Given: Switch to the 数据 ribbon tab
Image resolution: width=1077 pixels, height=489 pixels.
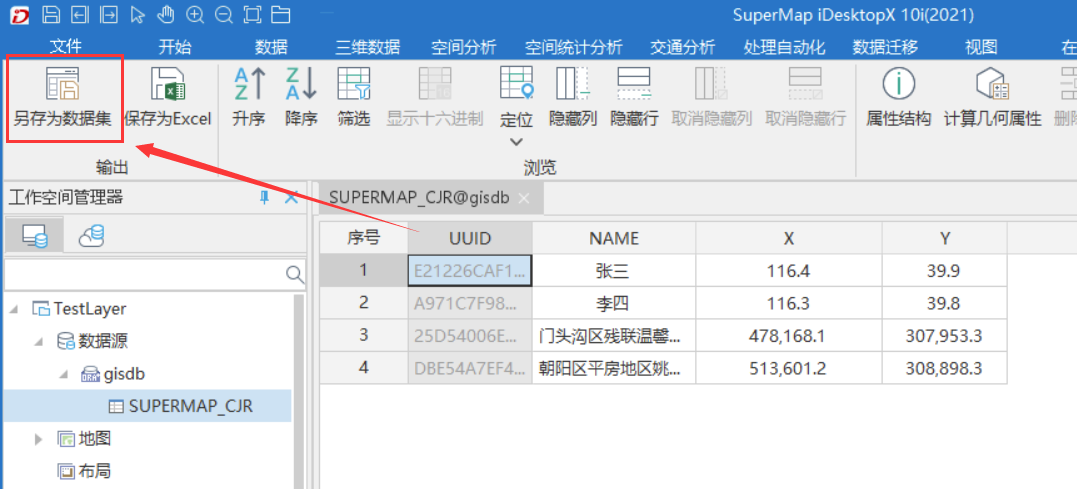Looking at the screenshot, I should point(271,47).
